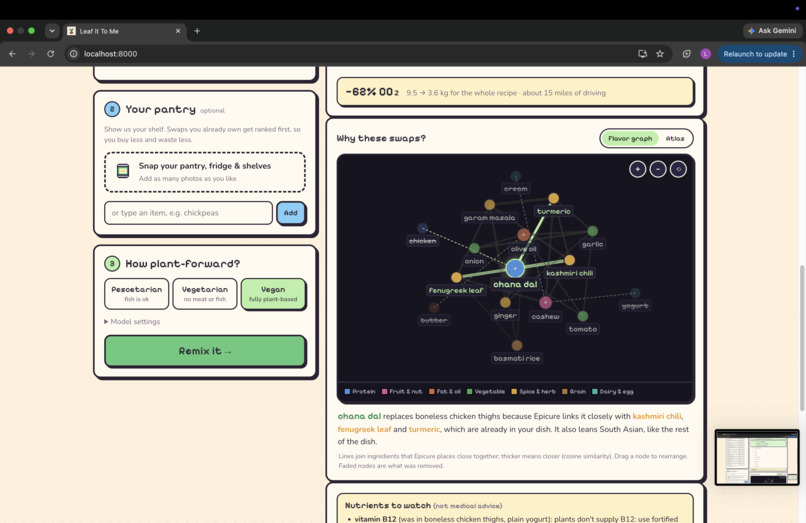806x523 pixels.
Task: Reset the flavor graph view
Action: (678, 169)
